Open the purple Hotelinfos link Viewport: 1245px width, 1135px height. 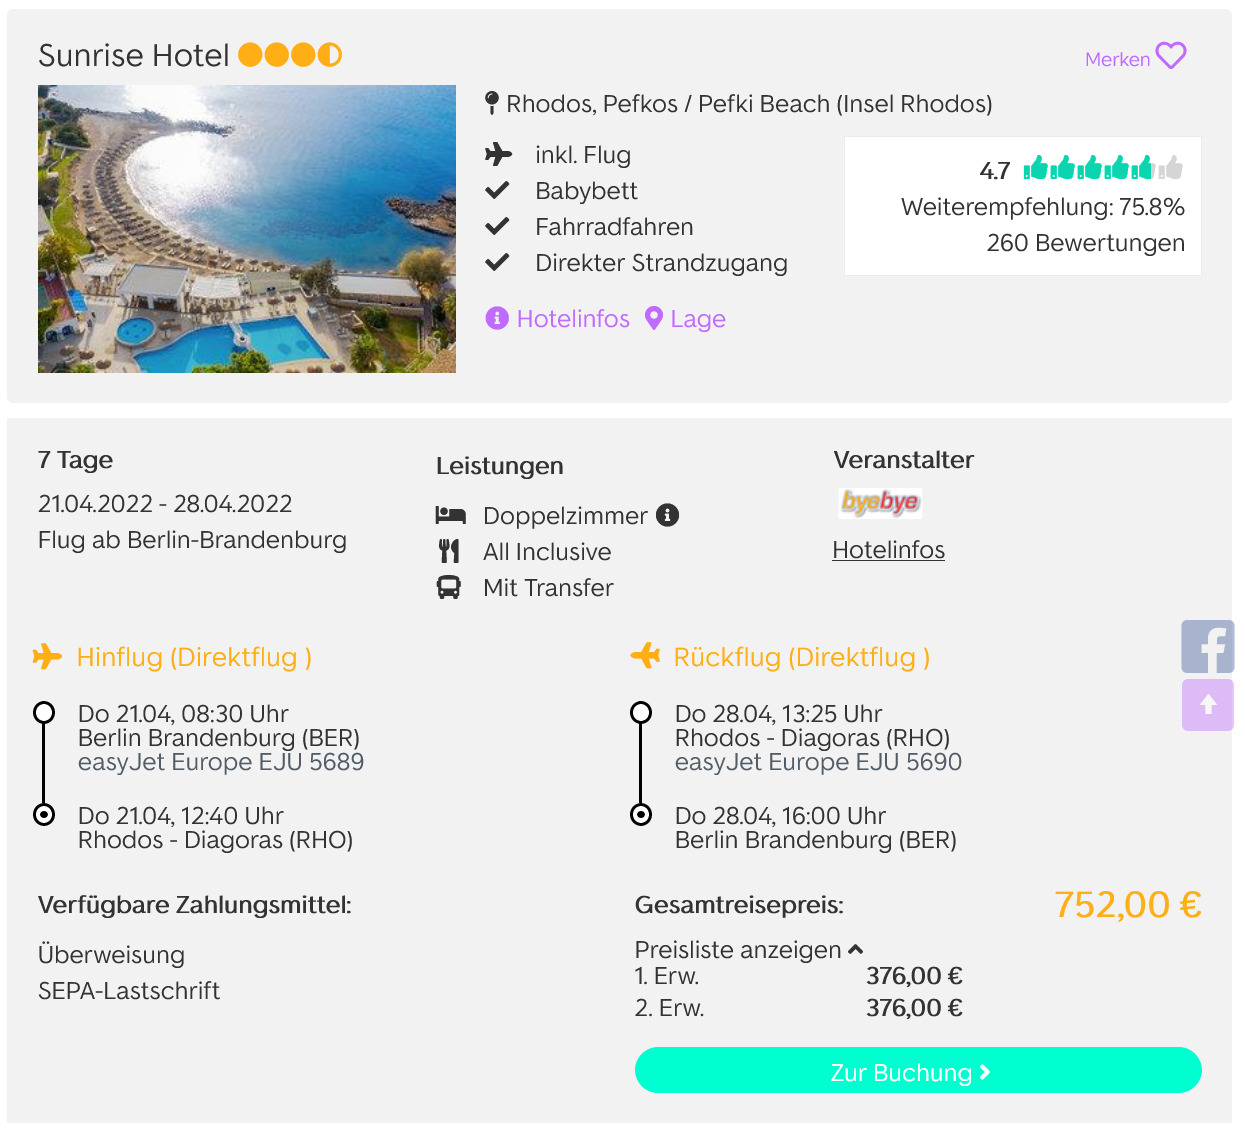[573, 318]
